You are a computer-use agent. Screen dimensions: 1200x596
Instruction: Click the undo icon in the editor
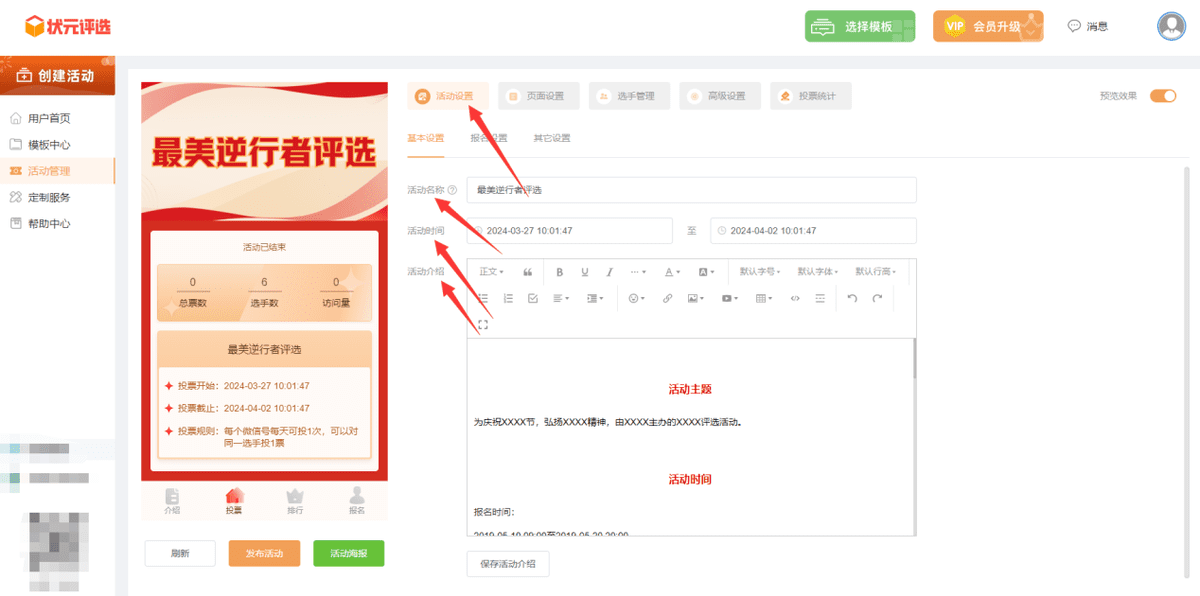coord(852,300)
